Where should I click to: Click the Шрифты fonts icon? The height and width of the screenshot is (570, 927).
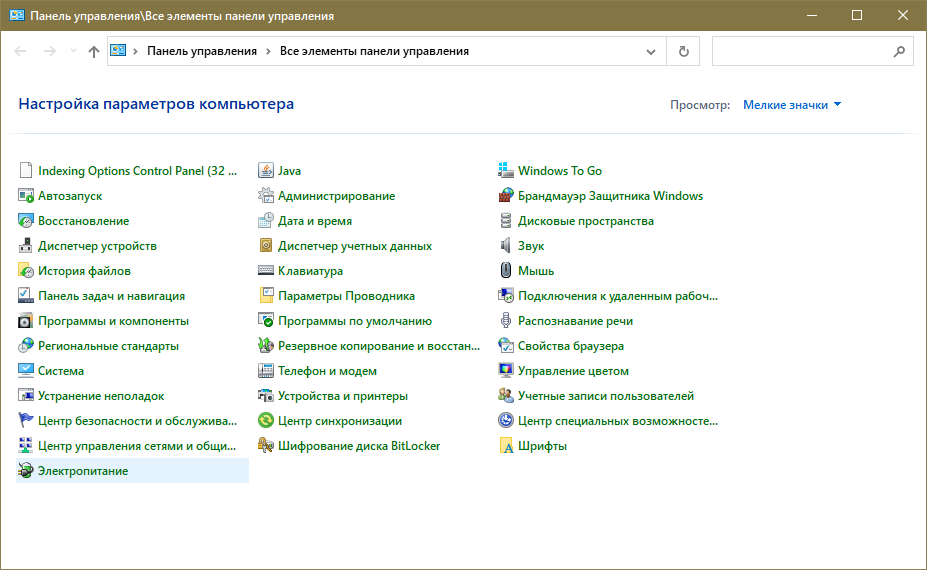pos(506,446)
